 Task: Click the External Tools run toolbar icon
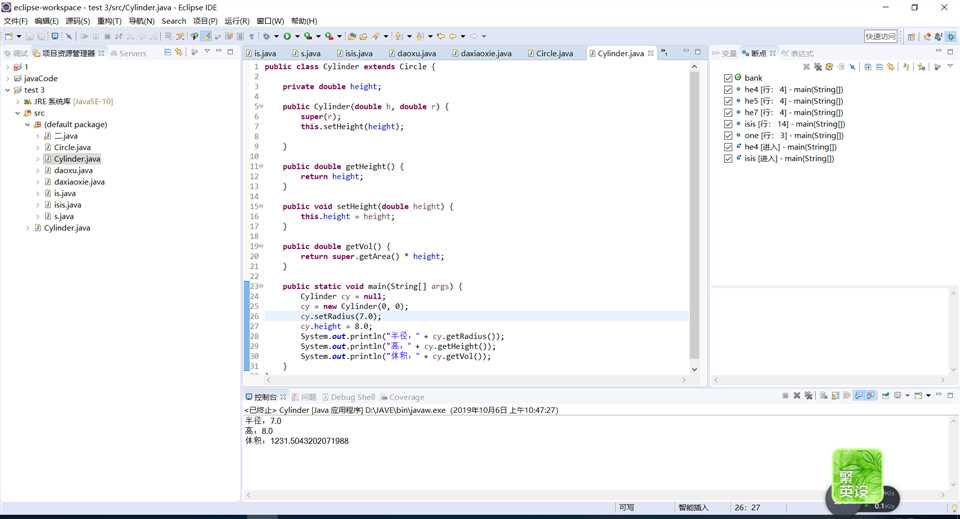pos(328,36)
